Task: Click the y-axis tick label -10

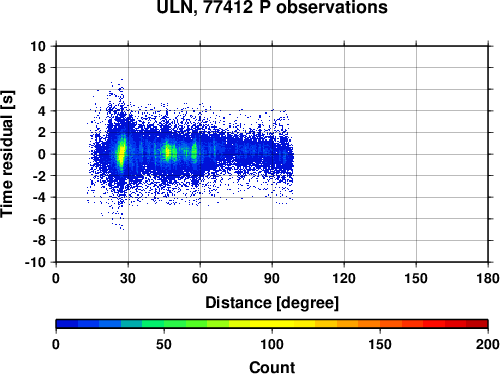Action: tap(36, 262)
